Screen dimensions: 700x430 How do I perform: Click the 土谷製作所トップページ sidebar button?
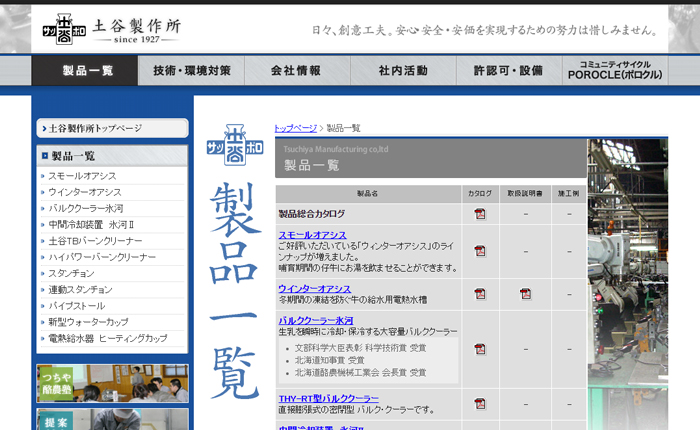pos(112,128)
